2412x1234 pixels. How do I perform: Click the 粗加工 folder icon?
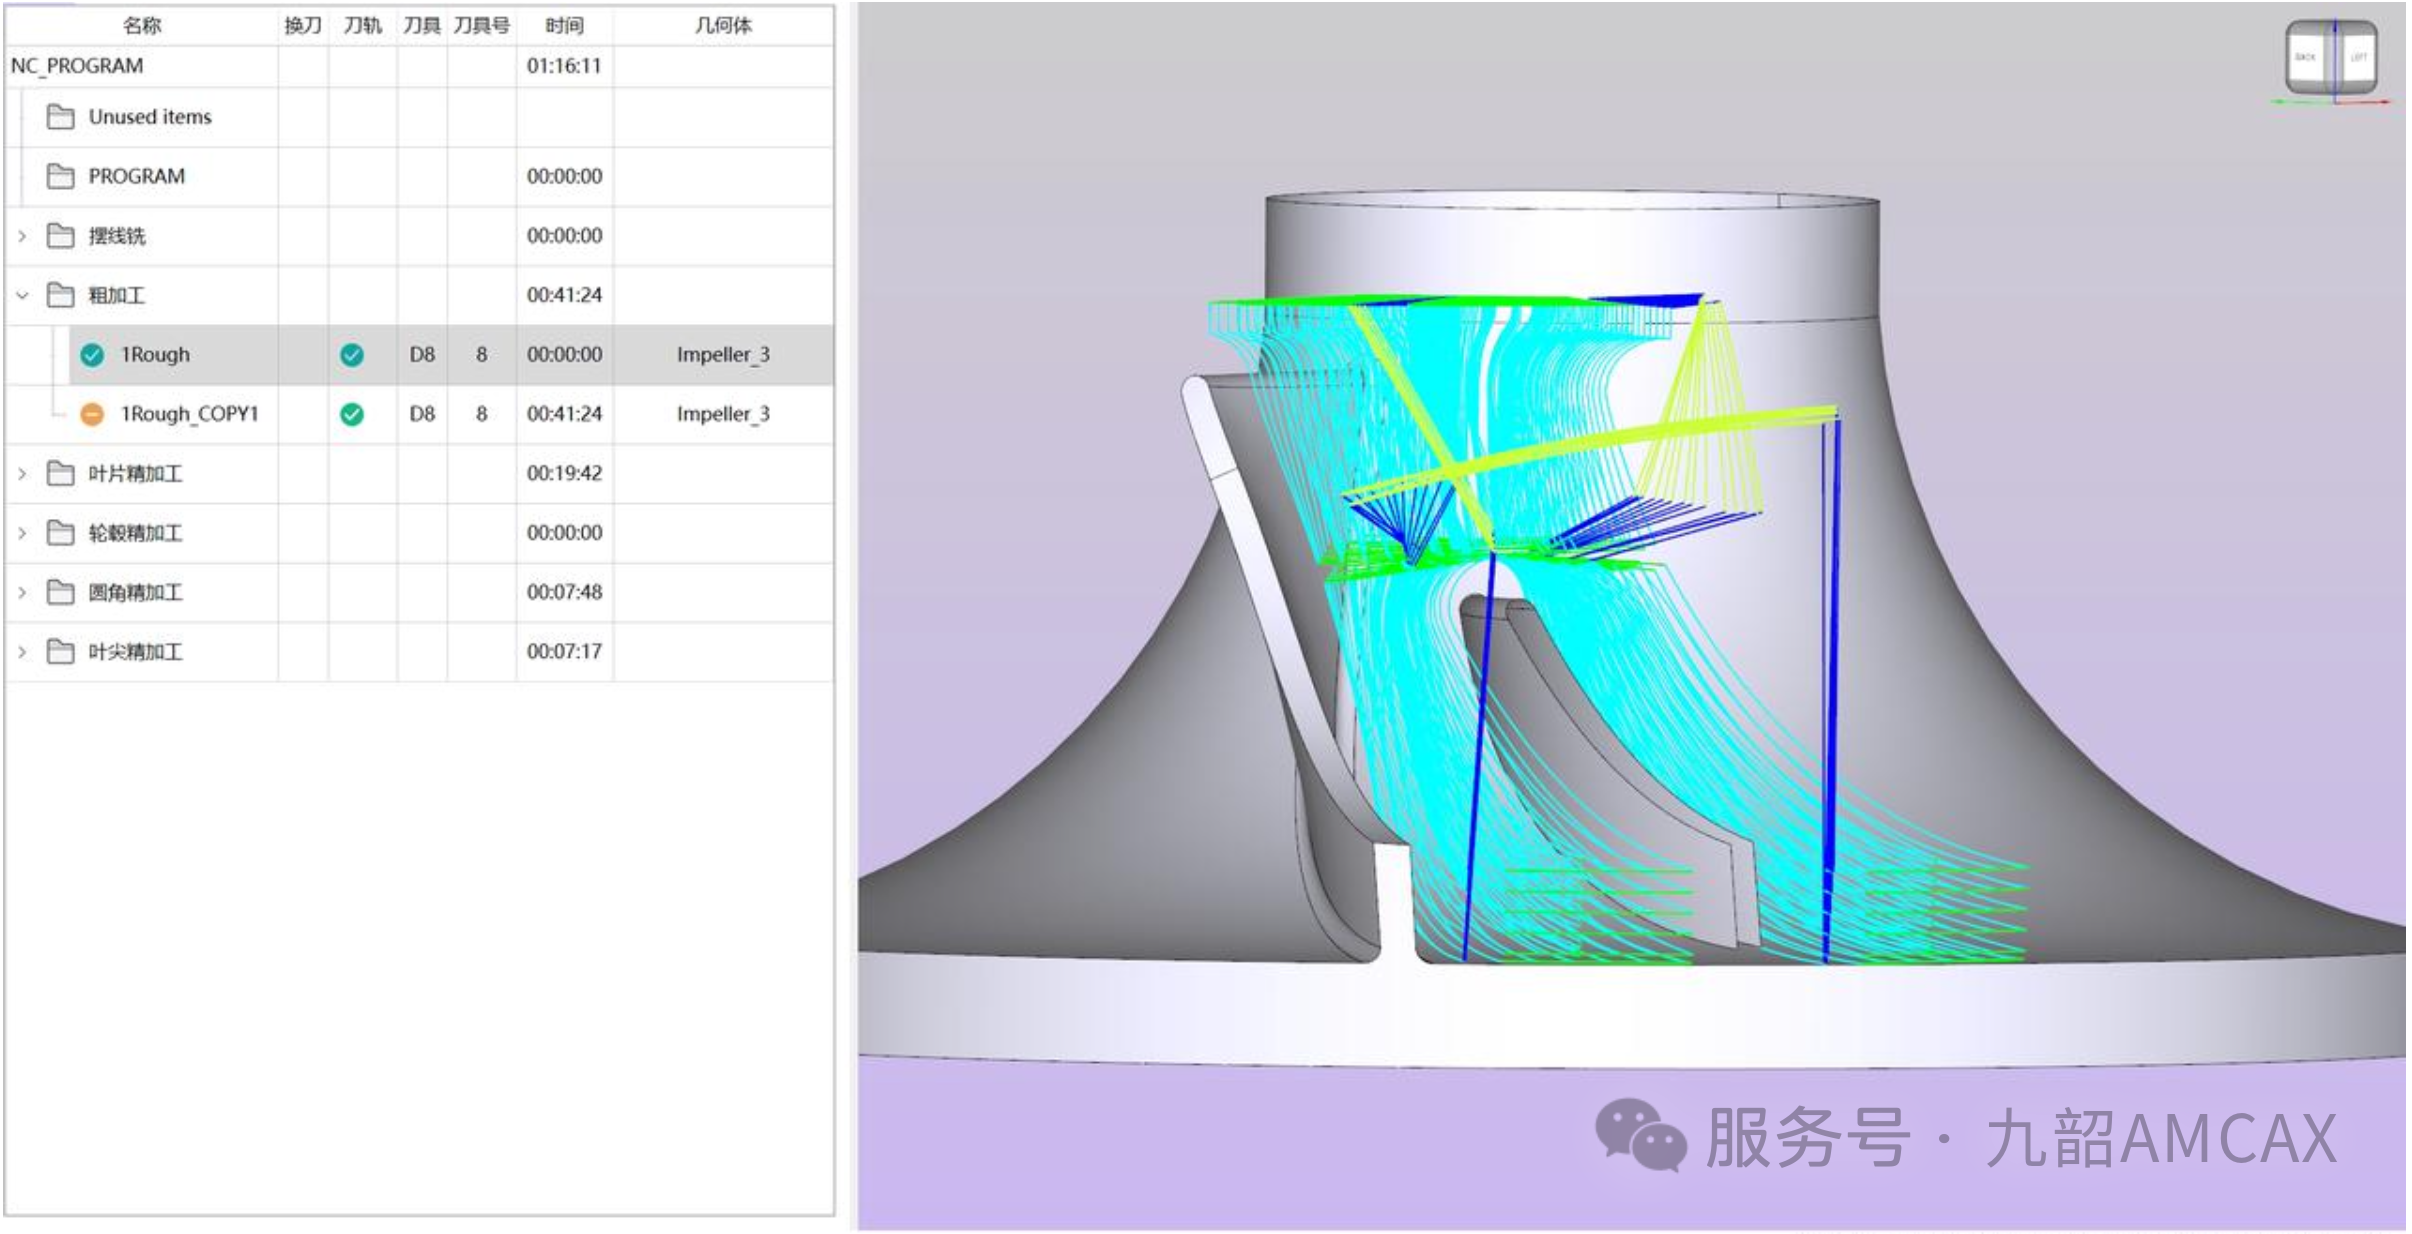[61, 295]
